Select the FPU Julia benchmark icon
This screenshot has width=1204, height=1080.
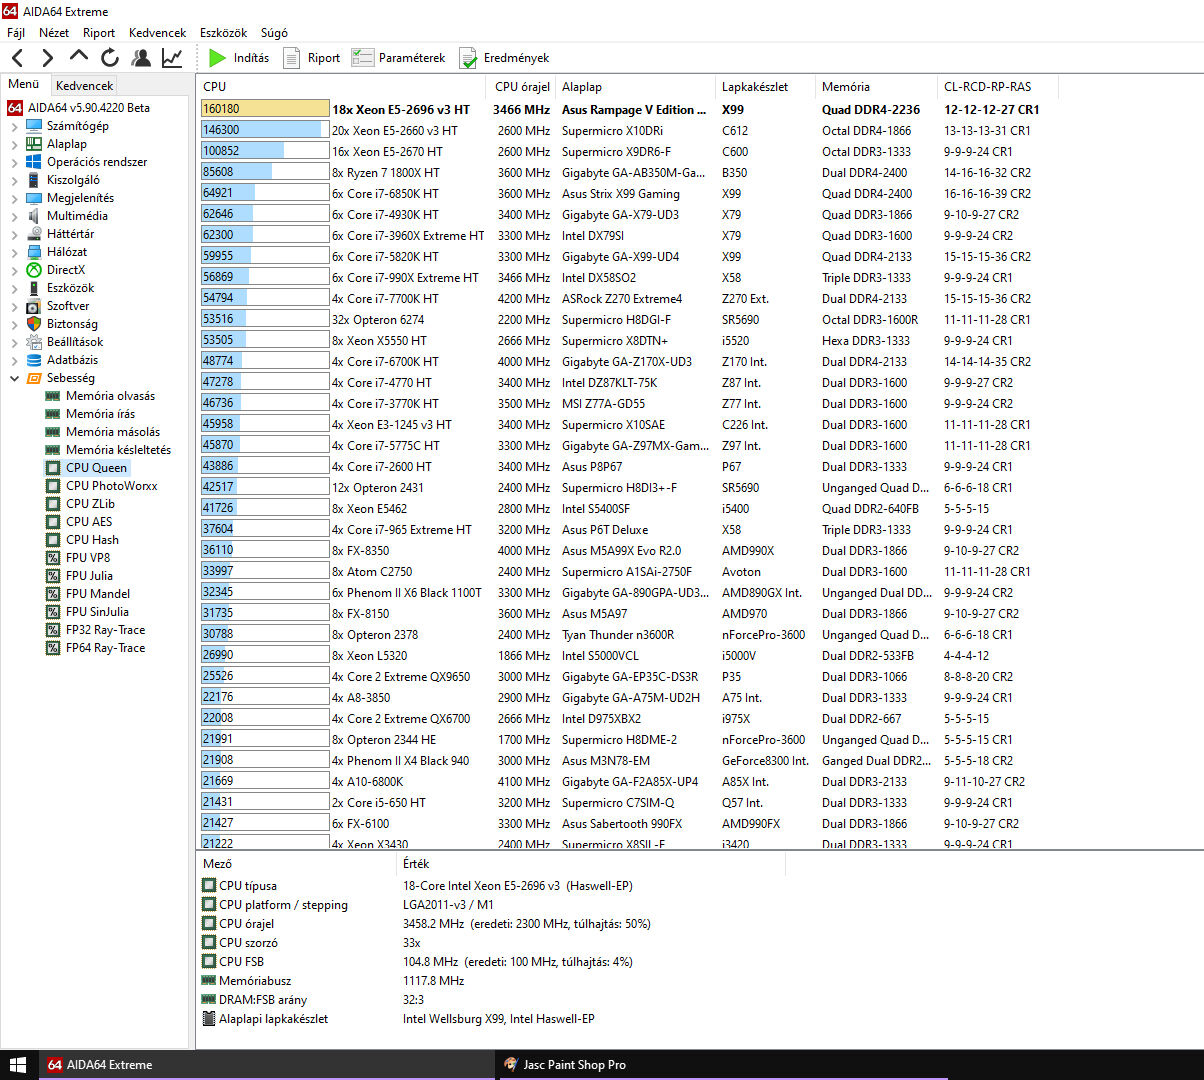(x=53, y=576)
